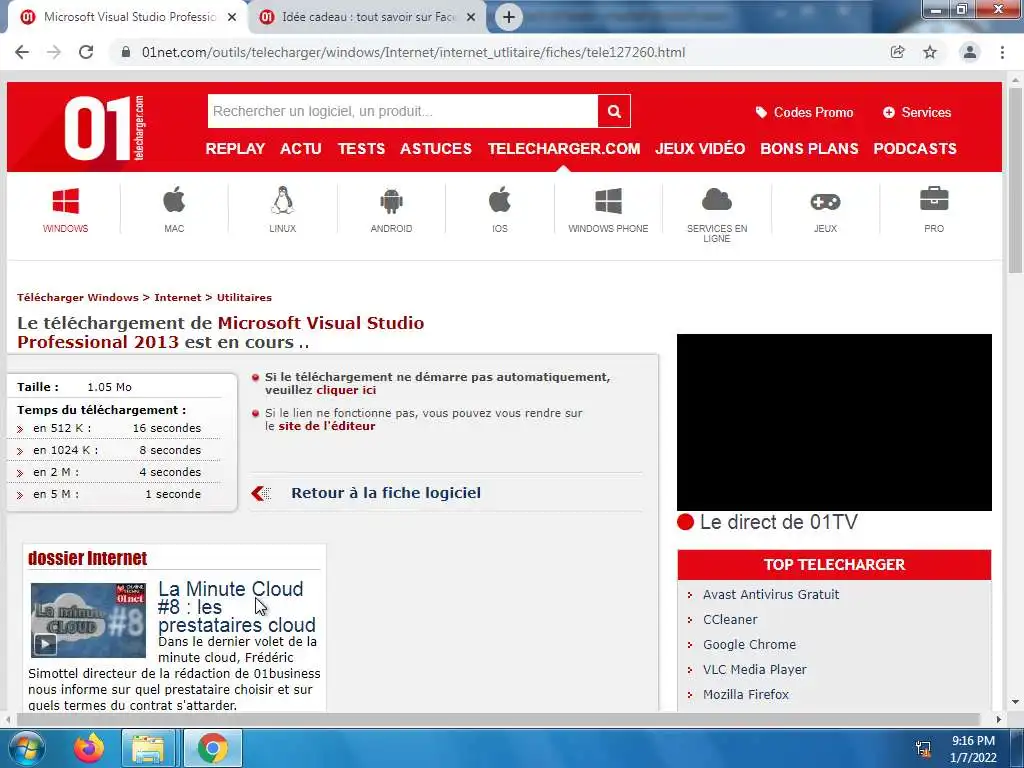The image size is (1024, 768).
Task: Open Chrome's three-dot menu
Action: coord(1002,52)
